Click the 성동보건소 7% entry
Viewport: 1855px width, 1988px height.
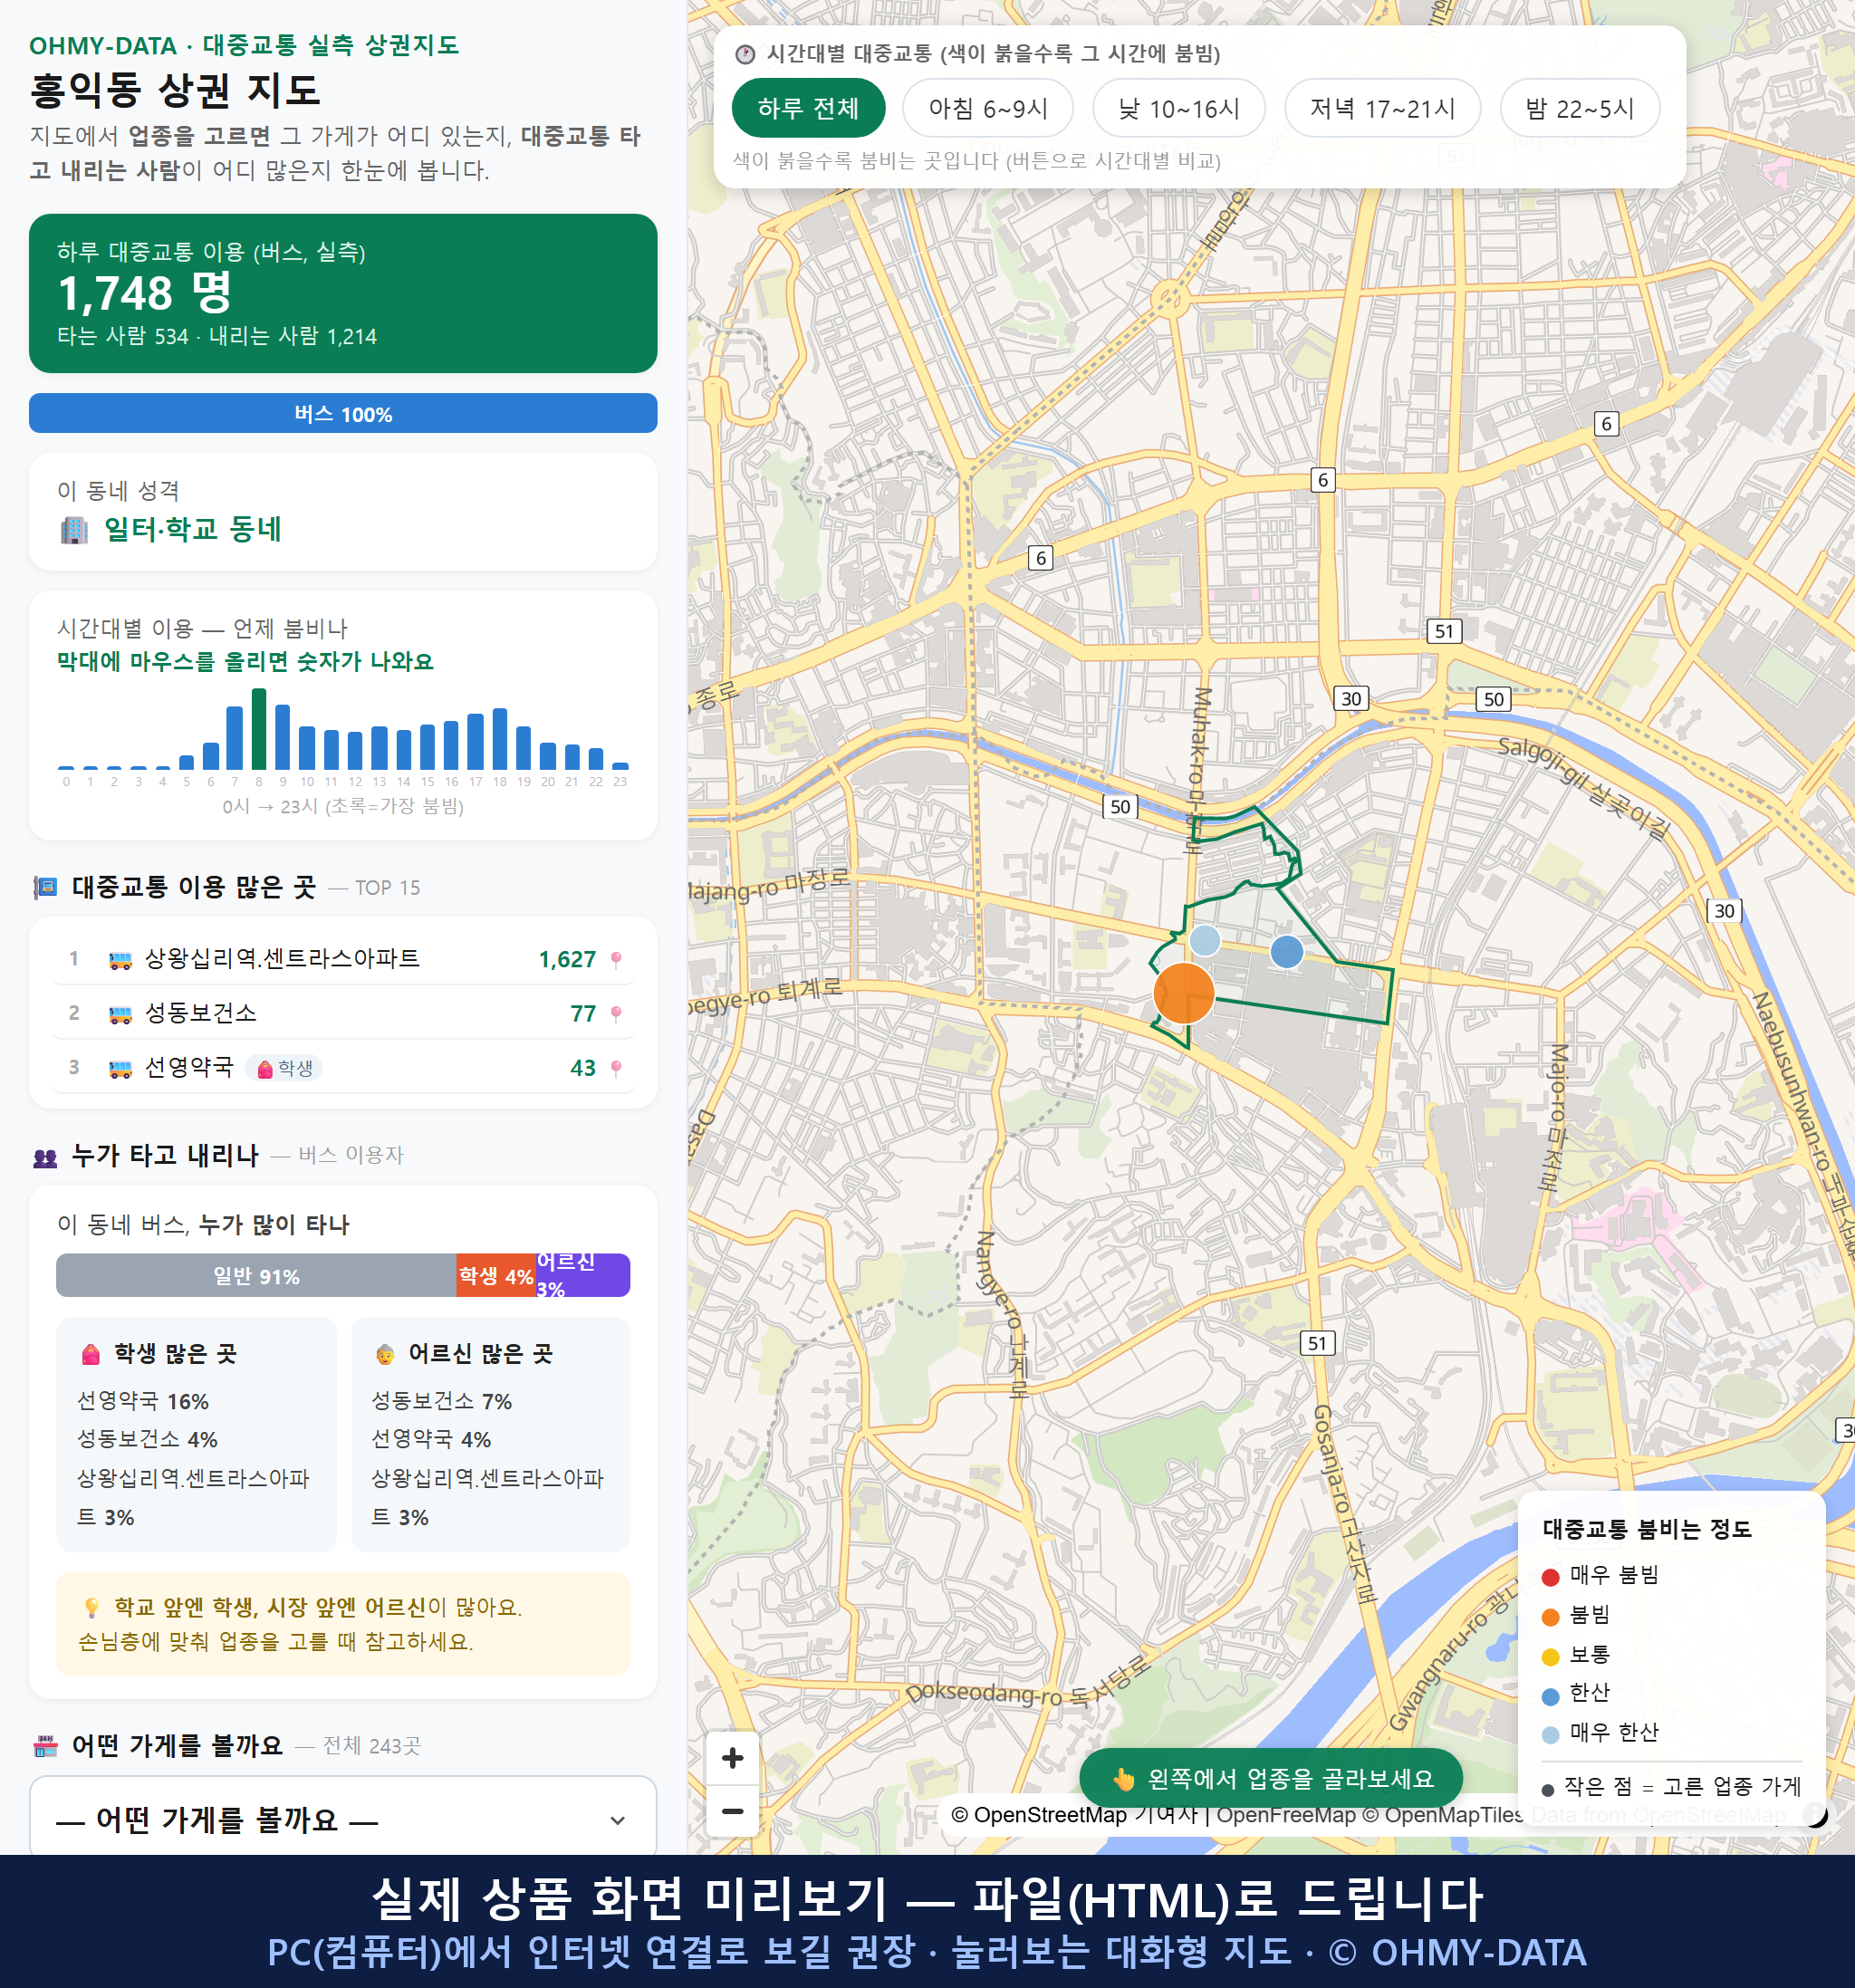point(441,1401)
